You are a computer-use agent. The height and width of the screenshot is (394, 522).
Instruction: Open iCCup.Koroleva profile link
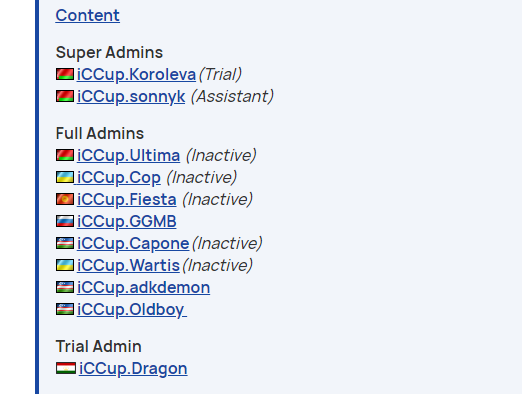click(x=136, y=74)
